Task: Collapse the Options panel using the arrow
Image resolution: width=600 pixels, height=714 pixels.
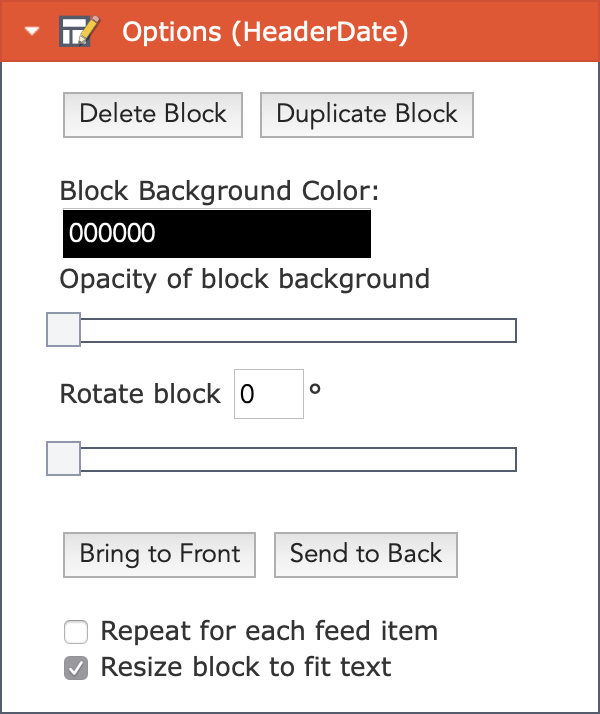Action: 32,31
